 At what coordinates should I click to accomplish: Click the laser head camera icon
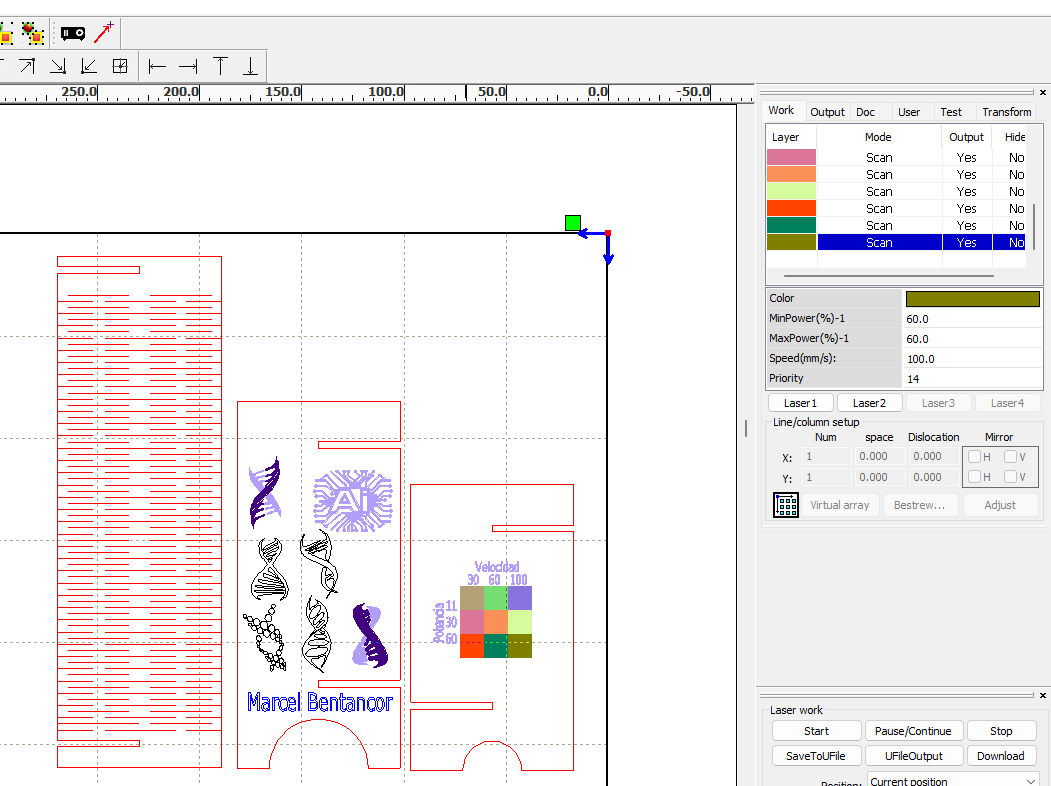[x=73, y=33]
